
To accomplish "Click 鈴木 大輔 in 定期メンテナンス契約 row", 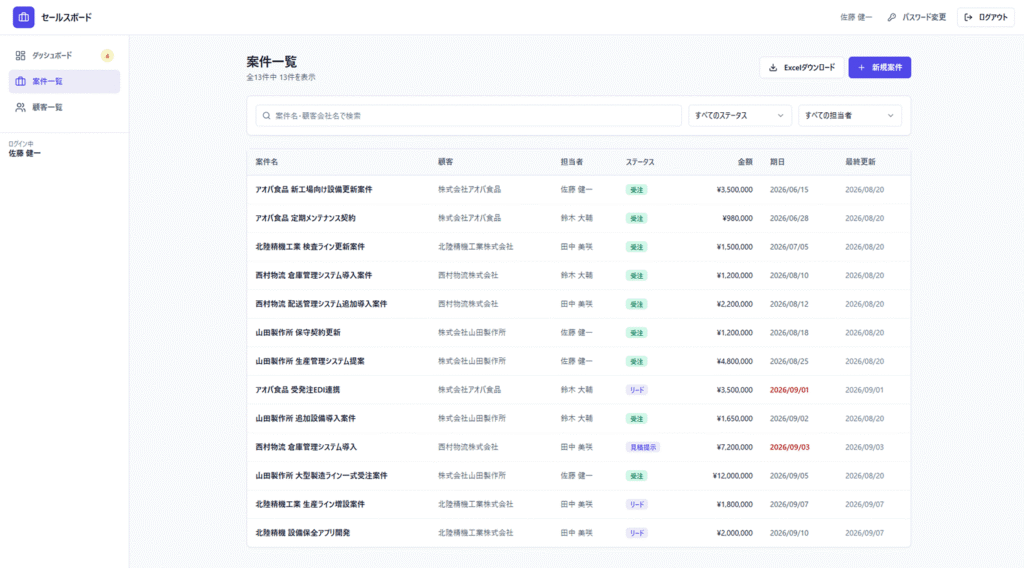I will click(x=576, y=218).
